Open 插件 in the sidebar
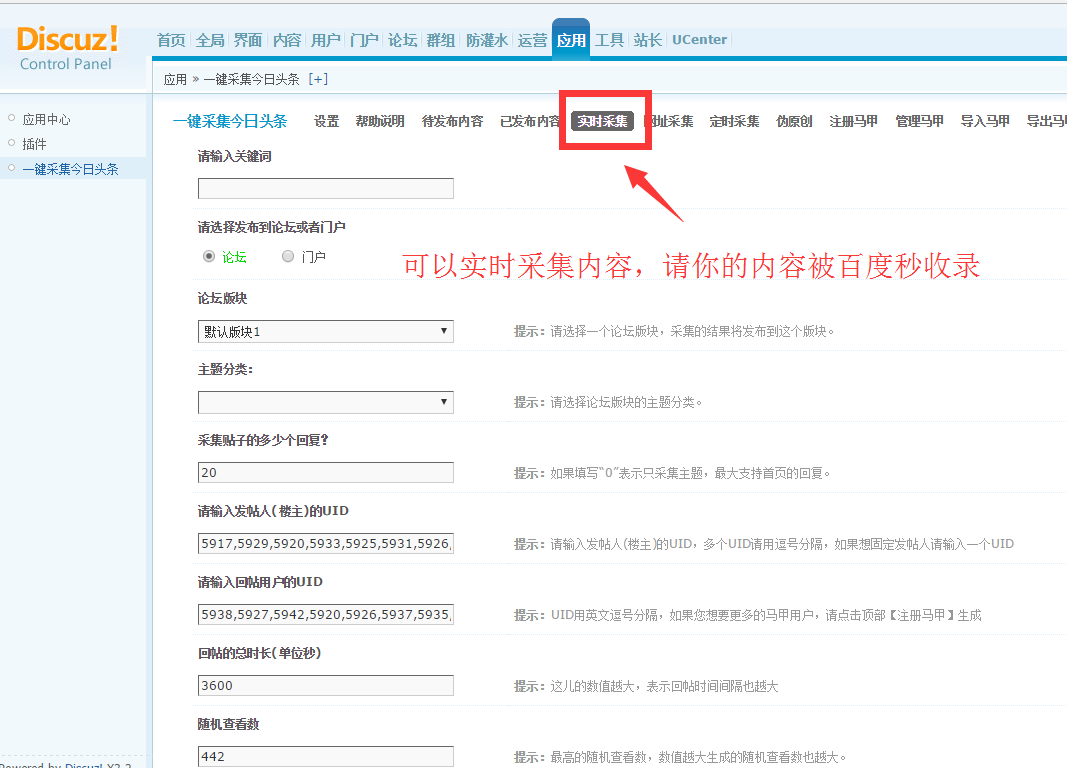 click(x=34, y=144)
